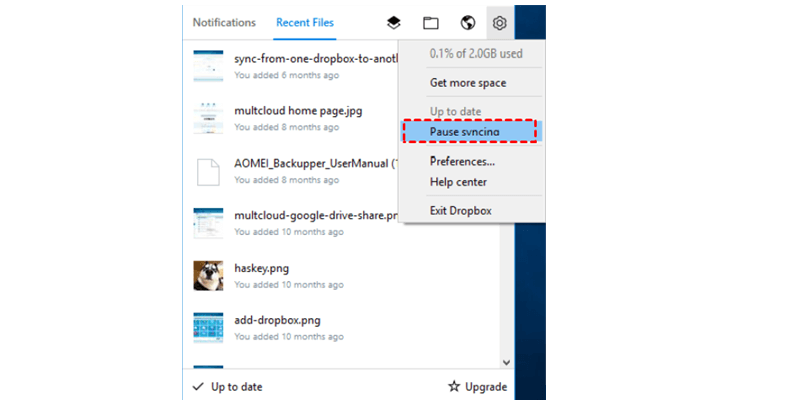Open Help center menu entry

click(458, 182)
